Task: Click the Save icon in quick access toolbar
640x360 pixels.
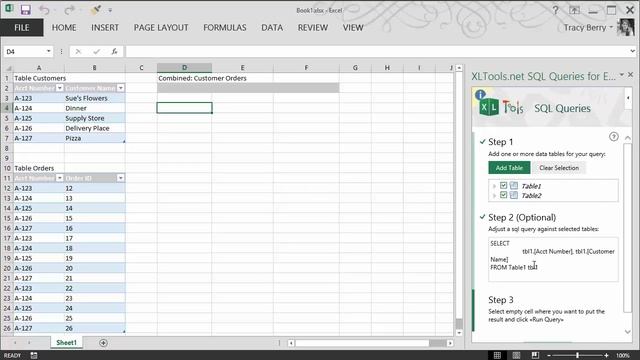Action: [25, 10]
